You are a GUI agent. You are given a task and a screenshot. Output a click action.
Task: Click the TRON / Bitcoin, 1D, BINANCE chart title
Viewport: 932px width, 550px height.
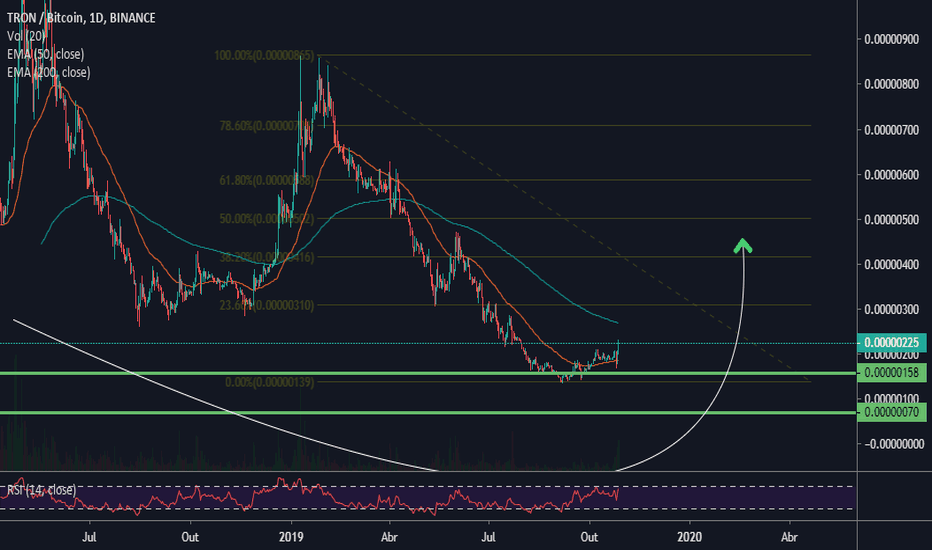pyautogui.click(x=81, y=18)
